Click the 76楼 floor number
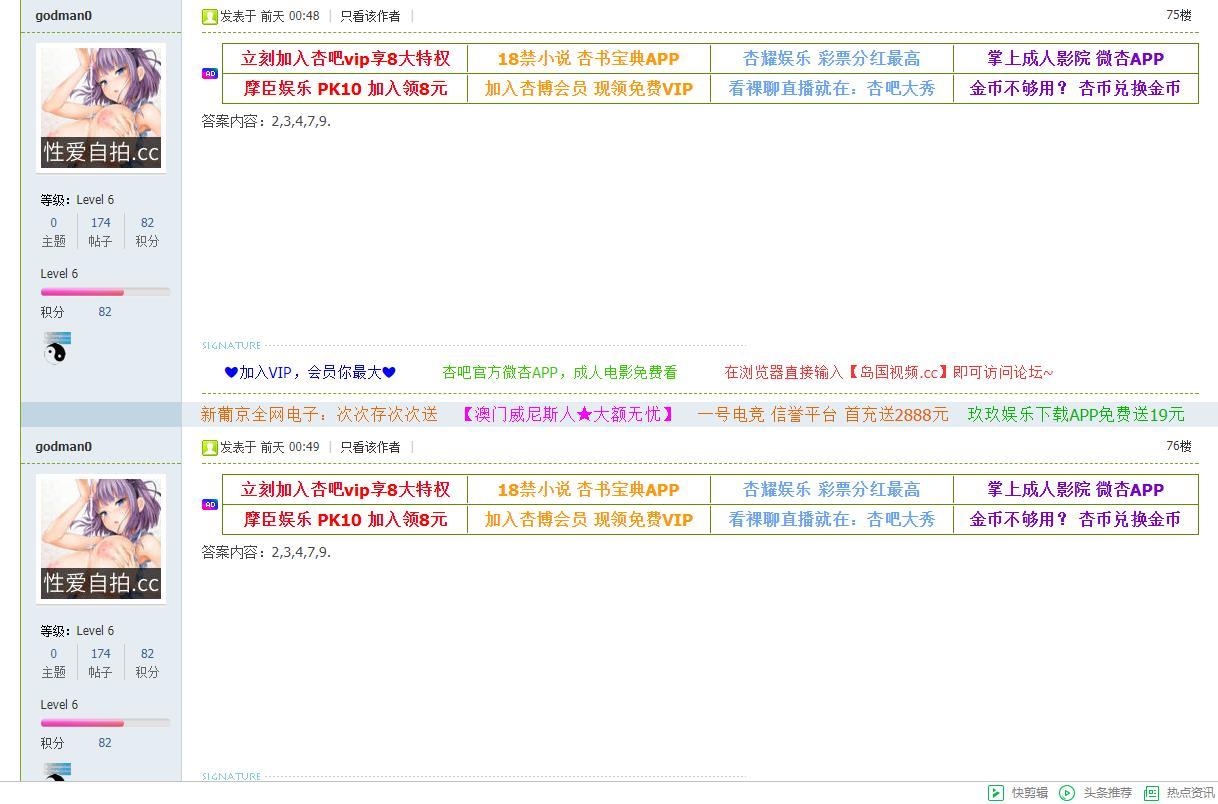This screenshot has height=804, width=1218. [x=1178, y=447]
